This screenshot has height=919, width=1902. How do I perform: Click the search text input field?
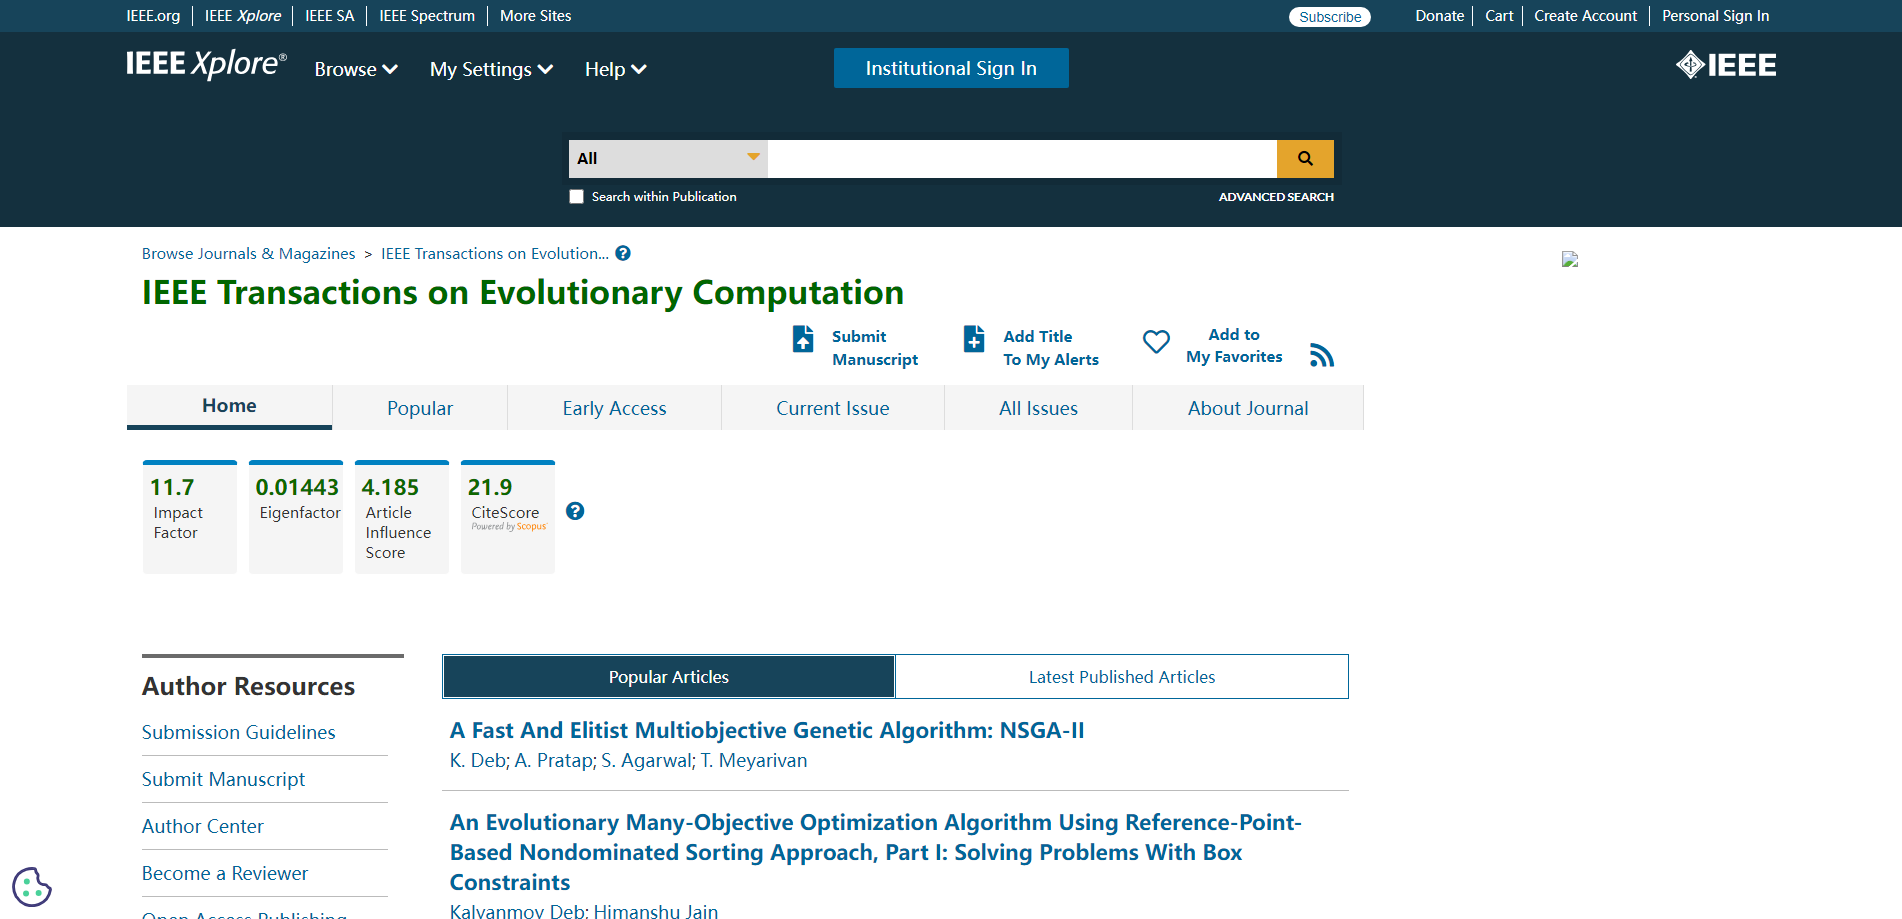point(1022,159)
